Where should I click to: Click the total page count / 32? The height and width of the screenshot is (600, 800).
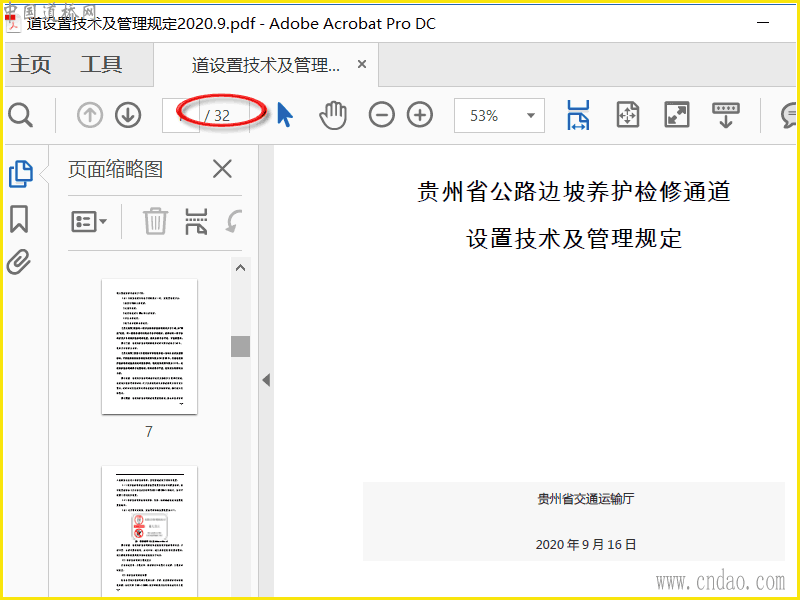(218, 116)
